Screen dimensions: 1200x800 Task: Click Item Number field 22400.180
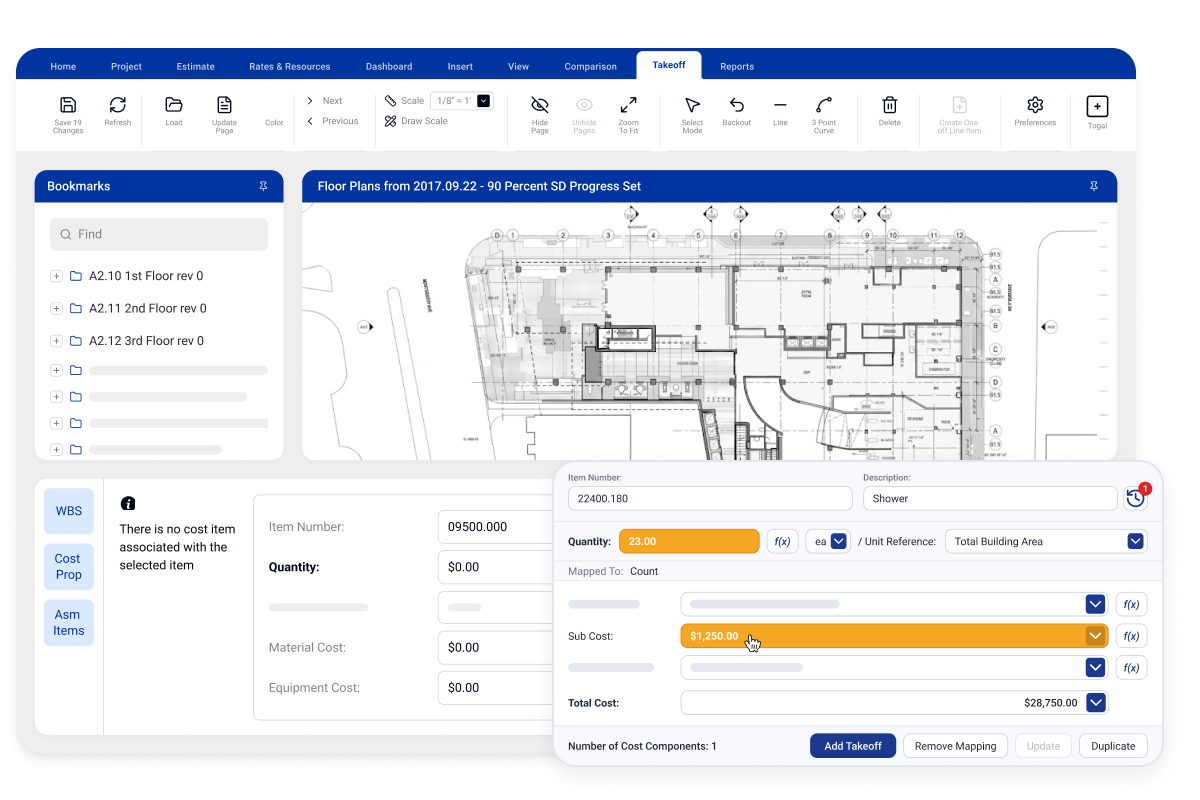pos(710,498)
